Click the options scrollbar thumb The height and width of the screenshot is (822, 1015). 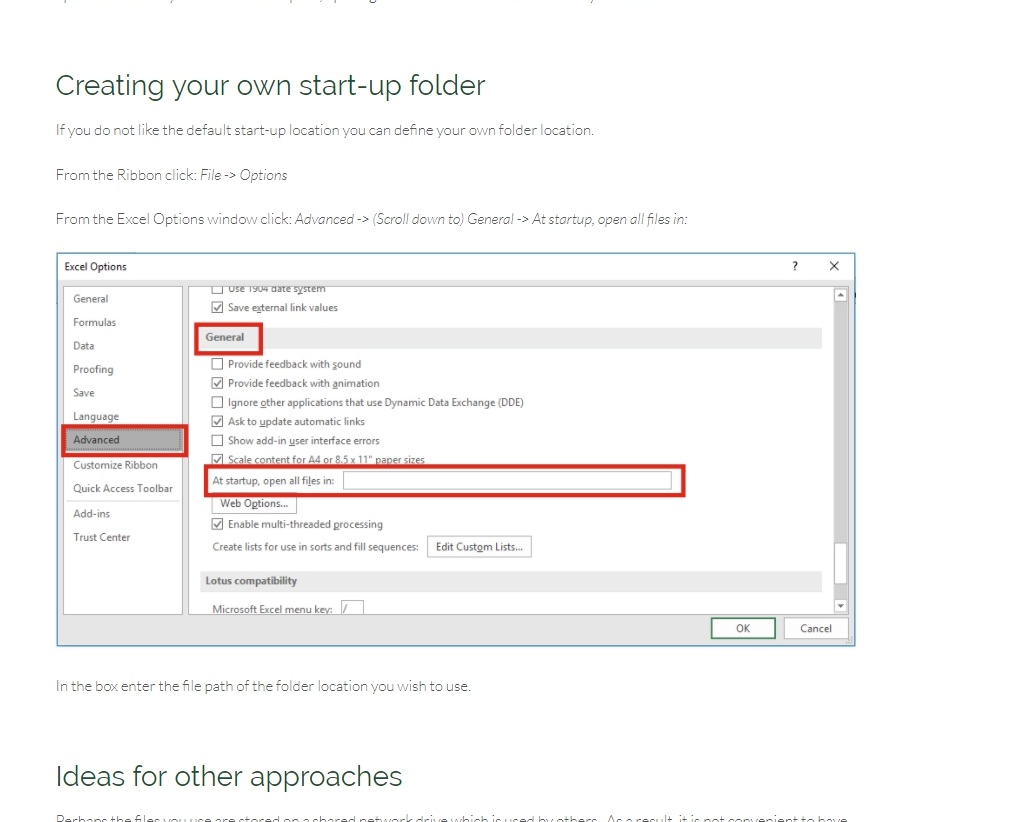[840, 563]
